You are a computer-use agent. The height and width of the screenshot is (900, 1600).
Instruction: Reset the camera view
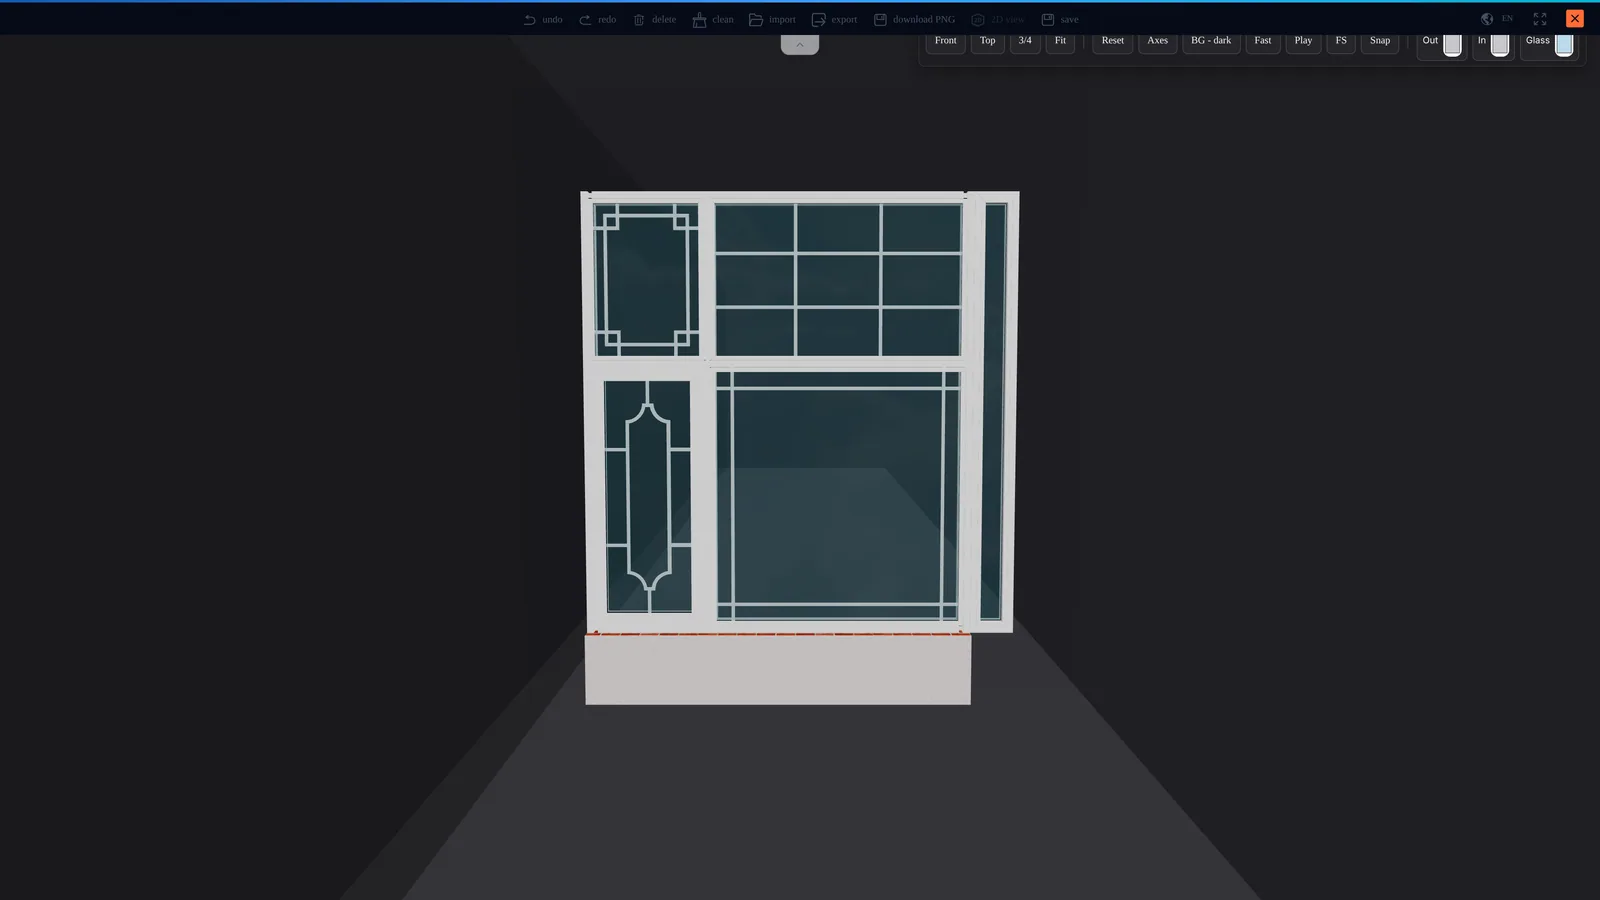pyautogui.click(x=1113, y=41)
